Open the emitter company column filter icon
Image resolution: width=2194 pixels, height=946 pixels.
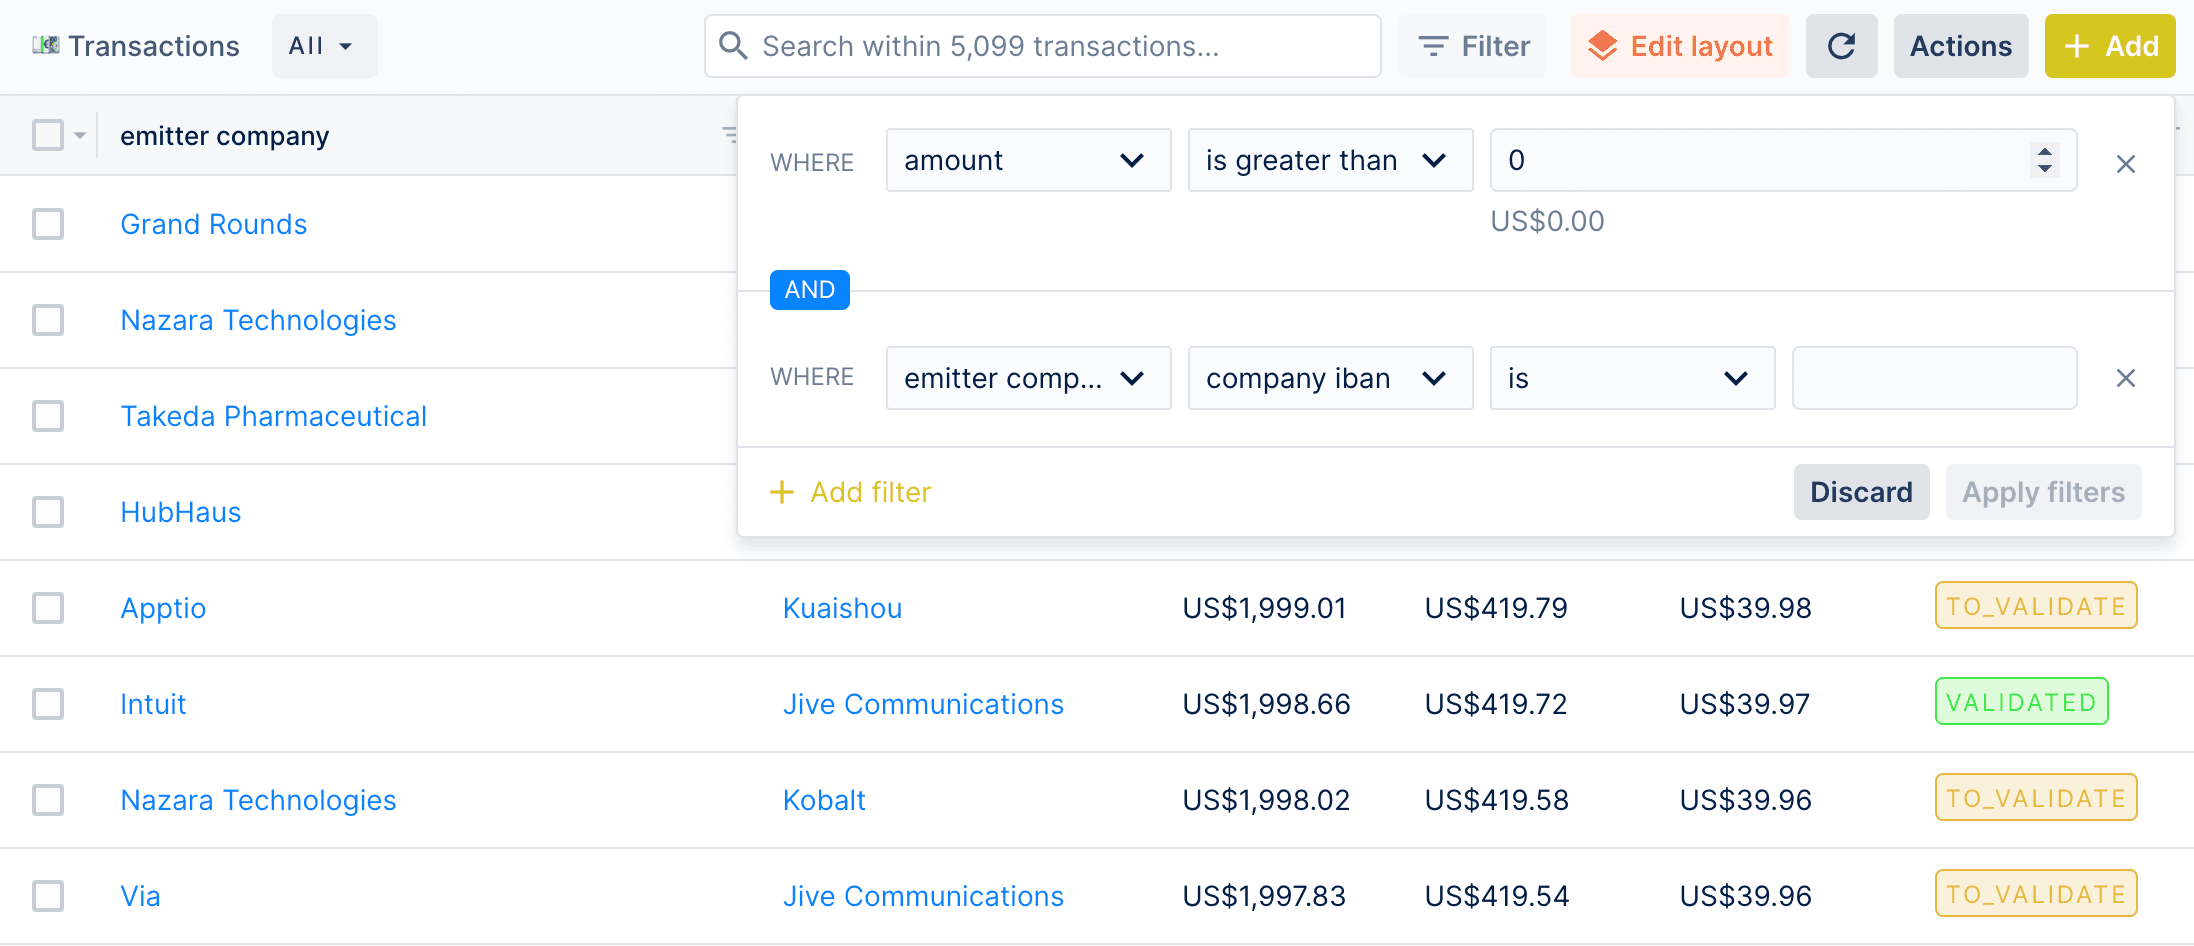pyautogui.click(x=729, y=135)
